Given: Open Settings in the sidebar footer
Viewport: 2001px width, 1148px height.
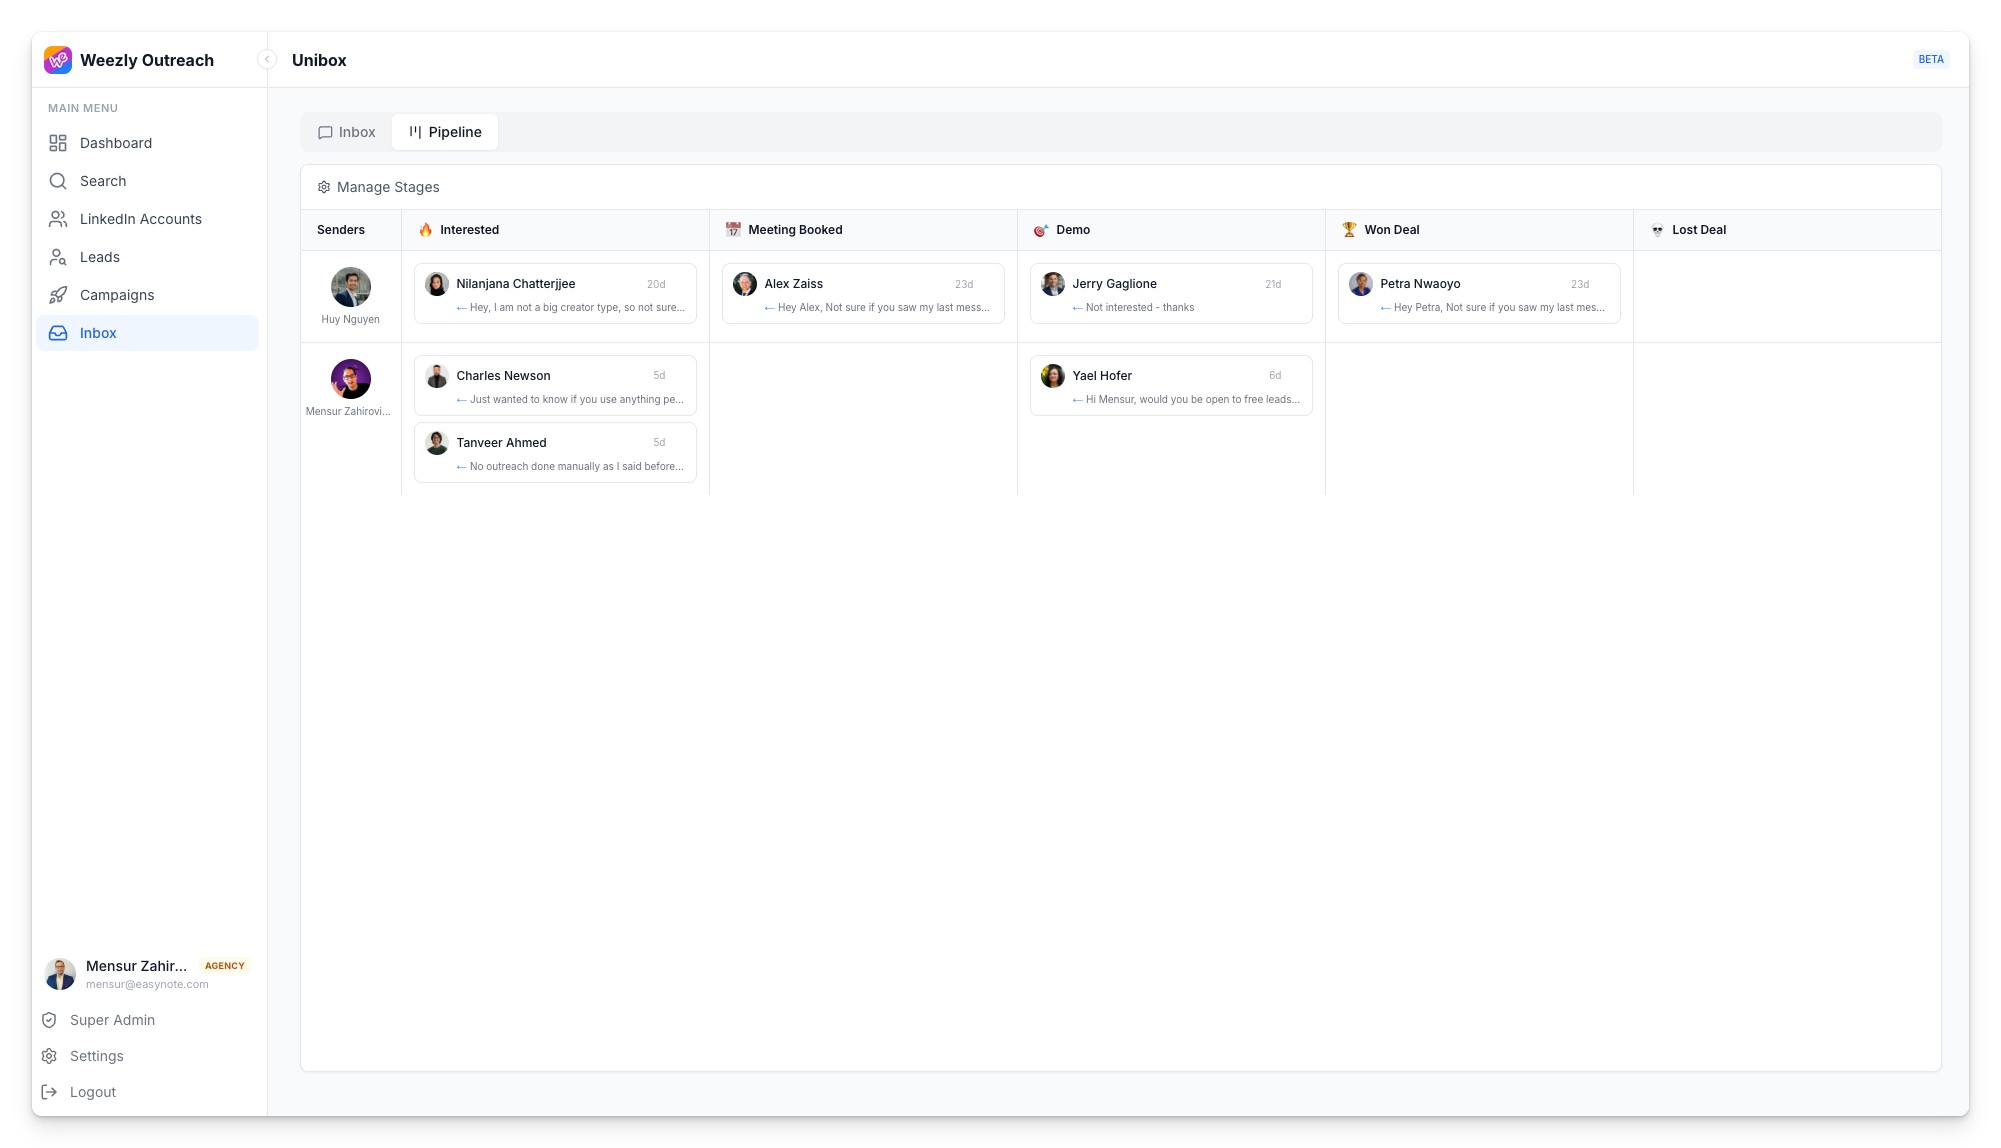Looking at the screenshot, I should 97,1056.
